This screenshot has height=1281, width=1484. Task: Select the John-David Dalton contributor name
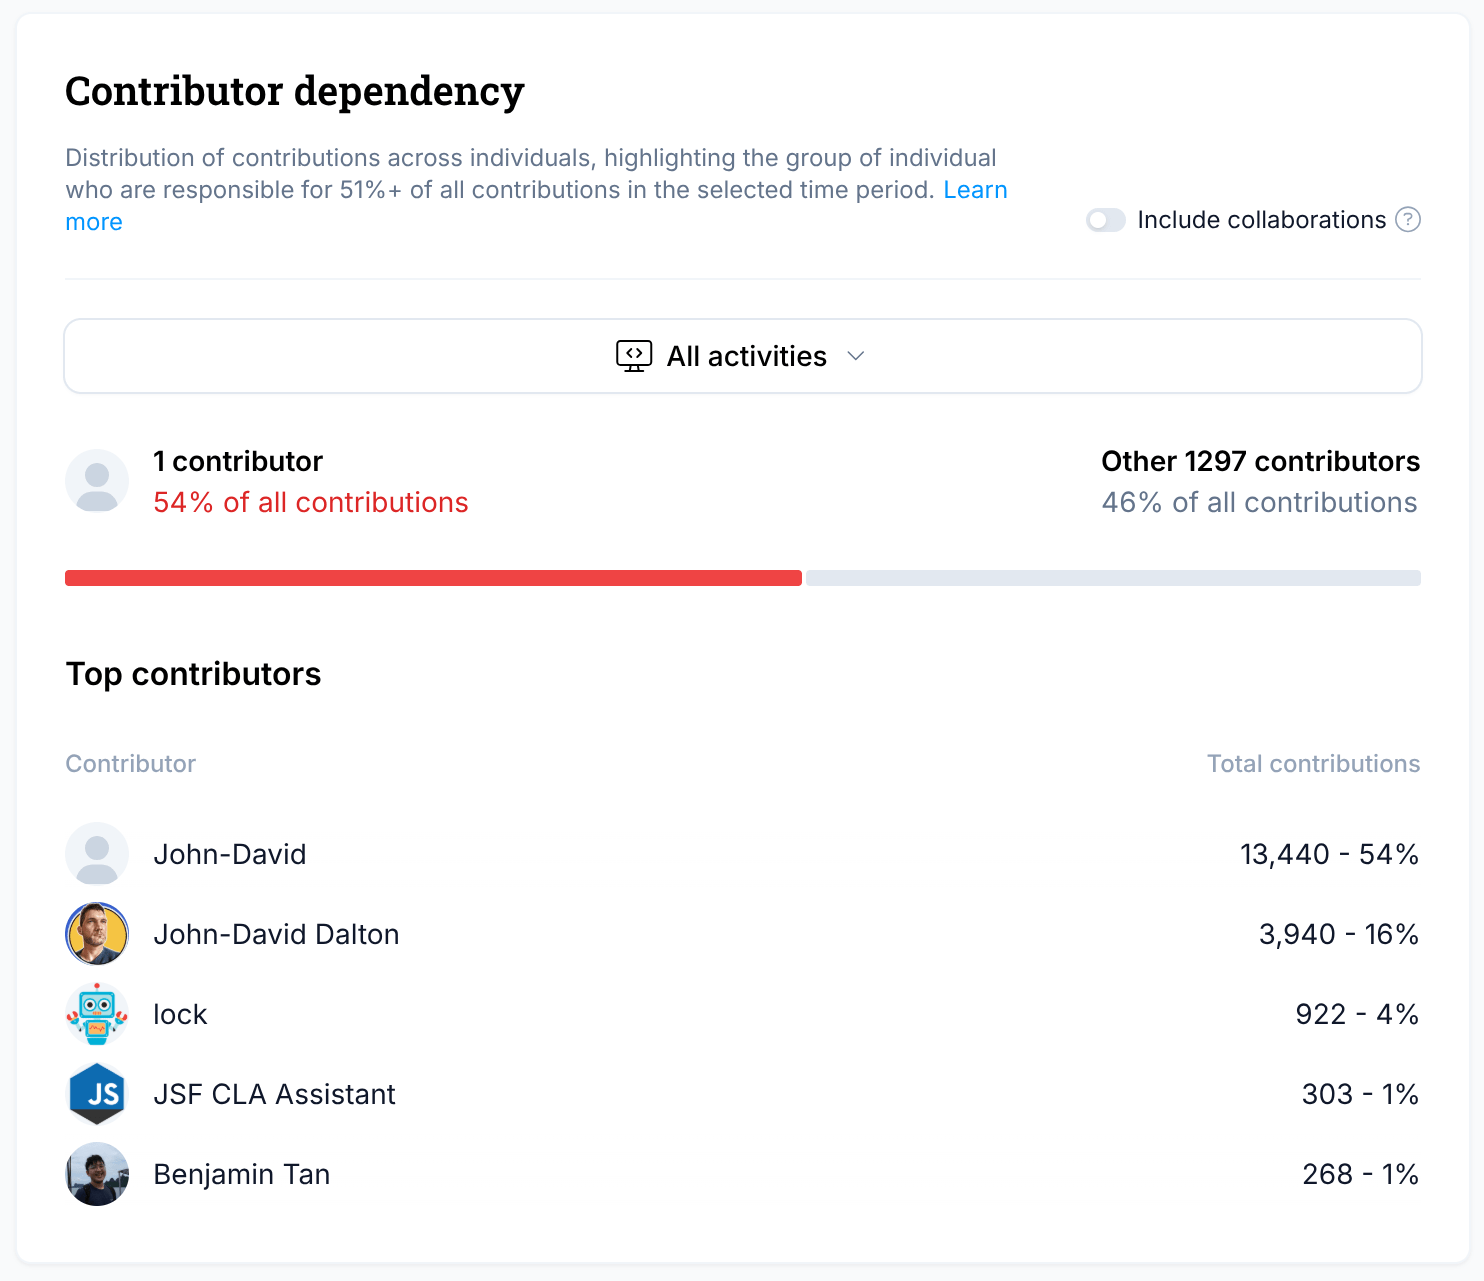tap(276, 934)
